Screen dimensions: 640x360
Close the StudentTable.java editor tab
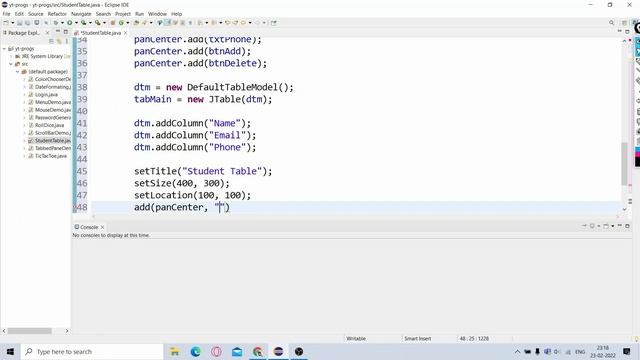[x=125, y=33]
